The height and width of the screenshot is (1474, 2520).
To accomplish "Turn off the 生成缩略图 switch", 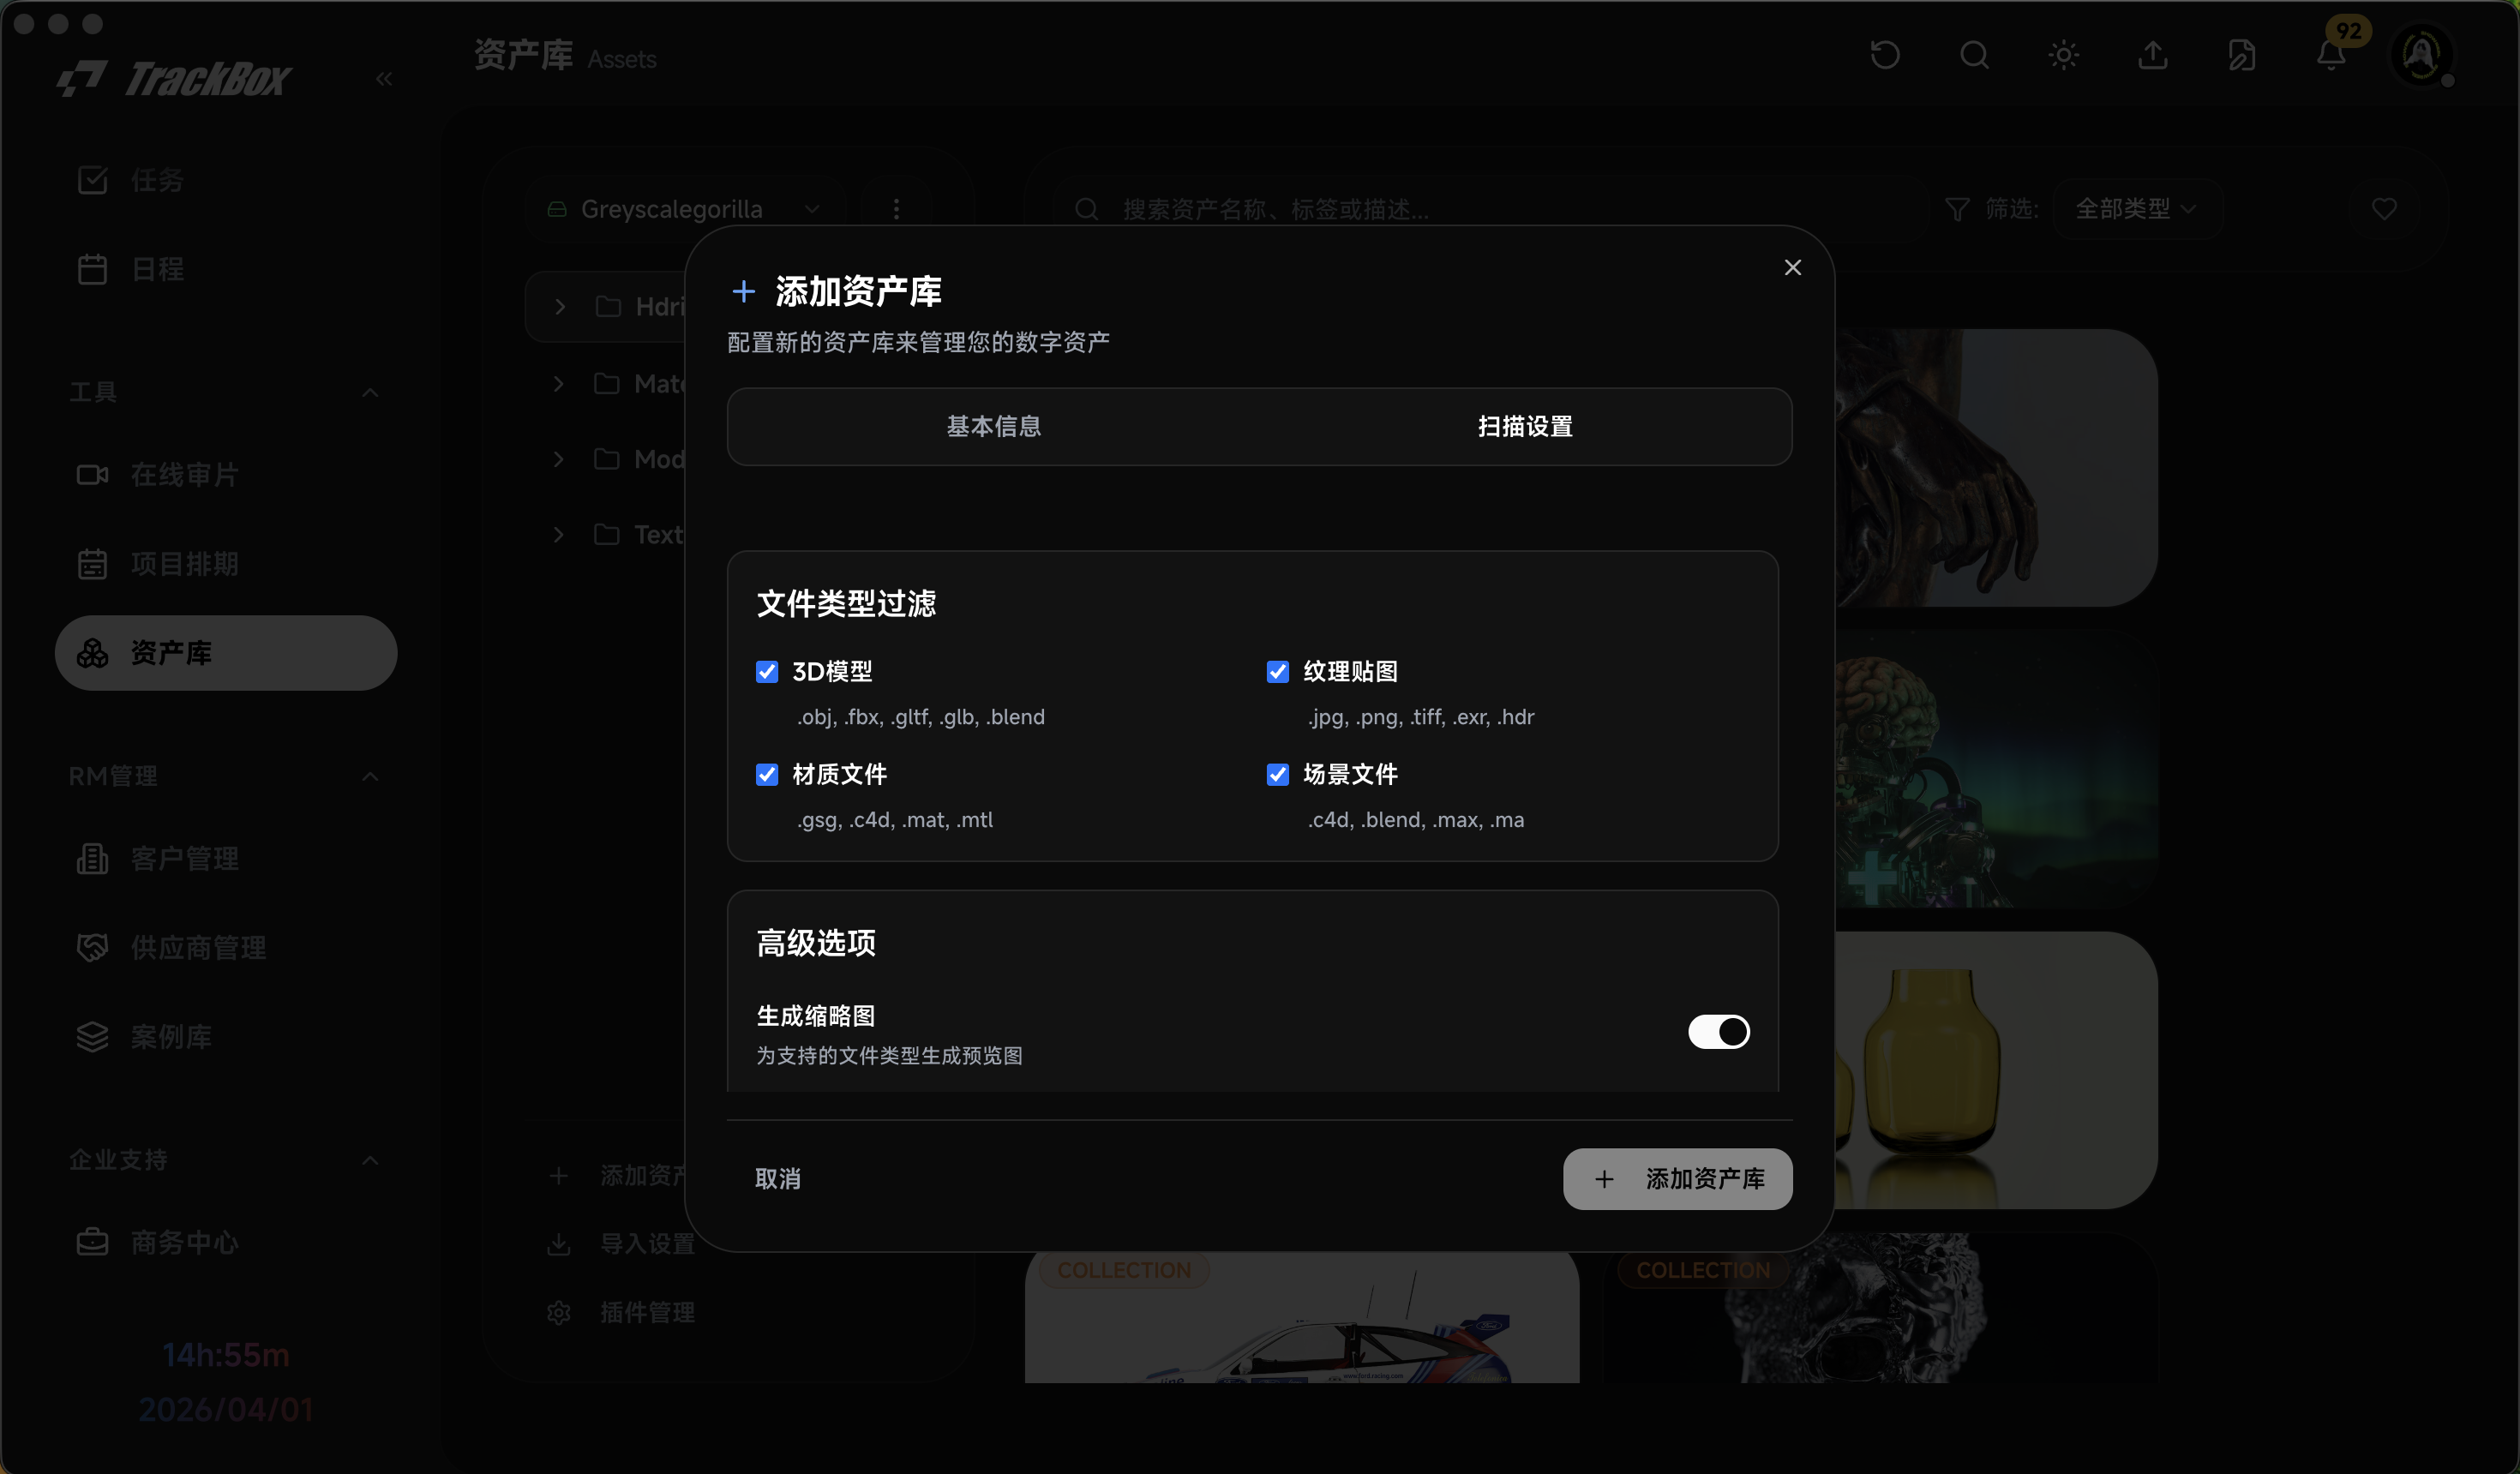I will (1718, 1032).
